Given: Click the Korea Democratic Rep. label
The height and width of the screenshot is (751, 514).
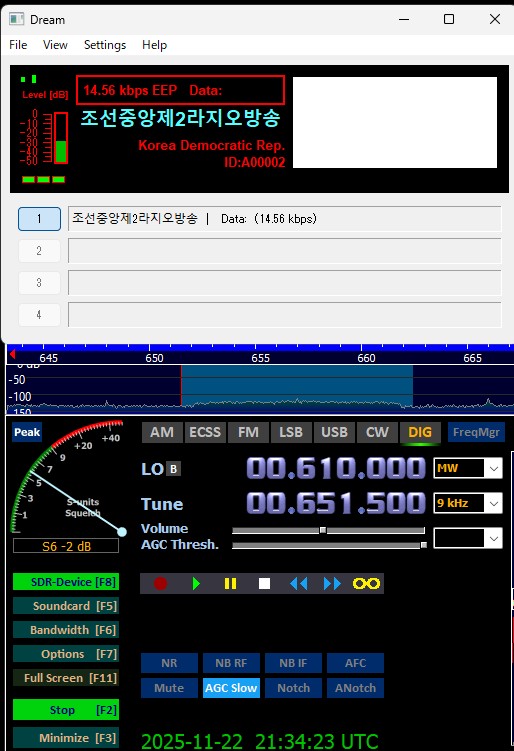Looking at the screenshot, I should [212, 145].
